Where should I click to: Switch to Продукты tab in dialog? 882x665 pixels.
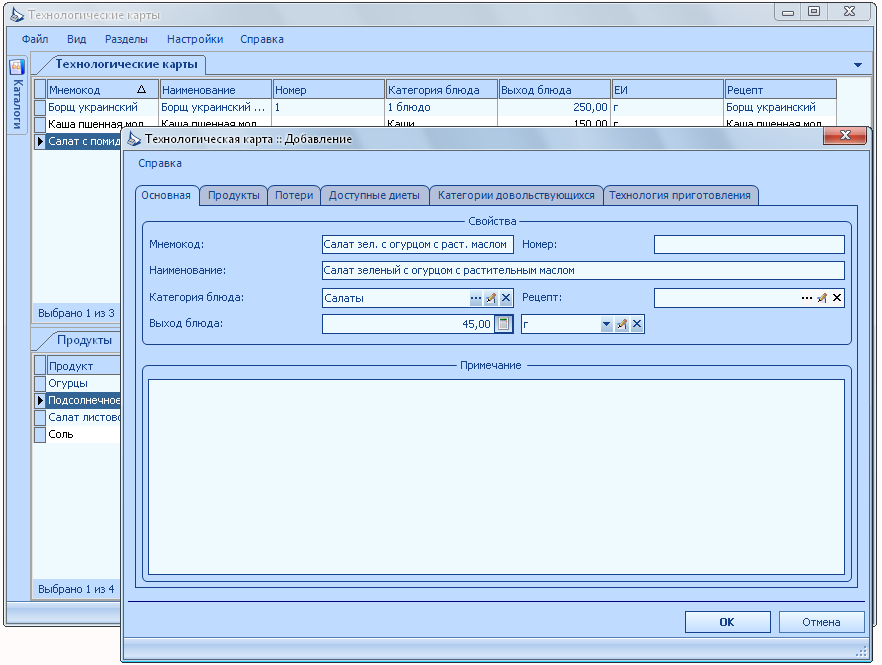pyautogui.click(x=233, y=195)
